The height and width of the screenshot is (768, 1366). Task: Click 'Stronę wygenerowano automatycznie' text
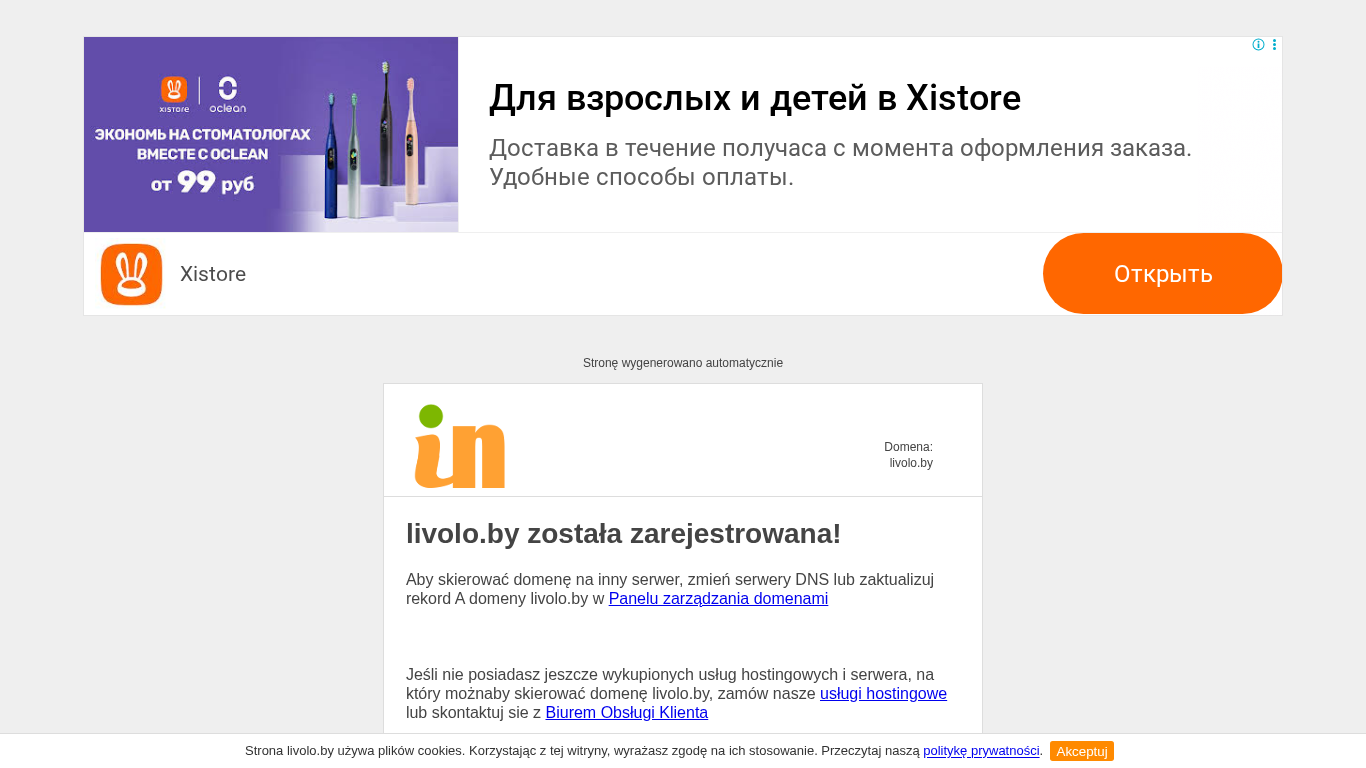click(683, 363)
